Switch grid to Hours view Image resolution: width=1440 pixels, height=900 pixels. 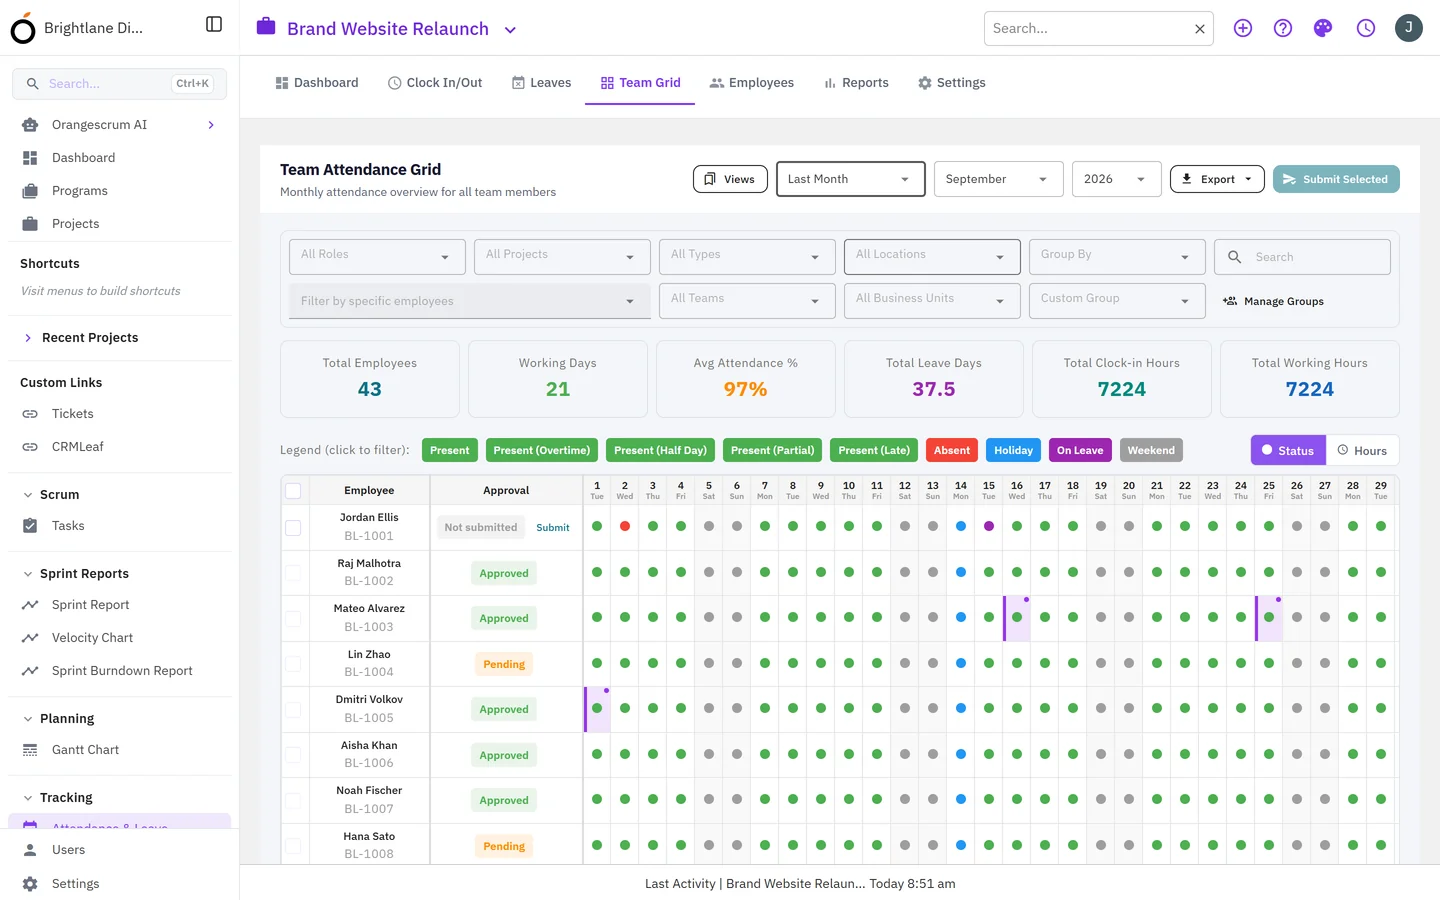[x=1362, y=451]
